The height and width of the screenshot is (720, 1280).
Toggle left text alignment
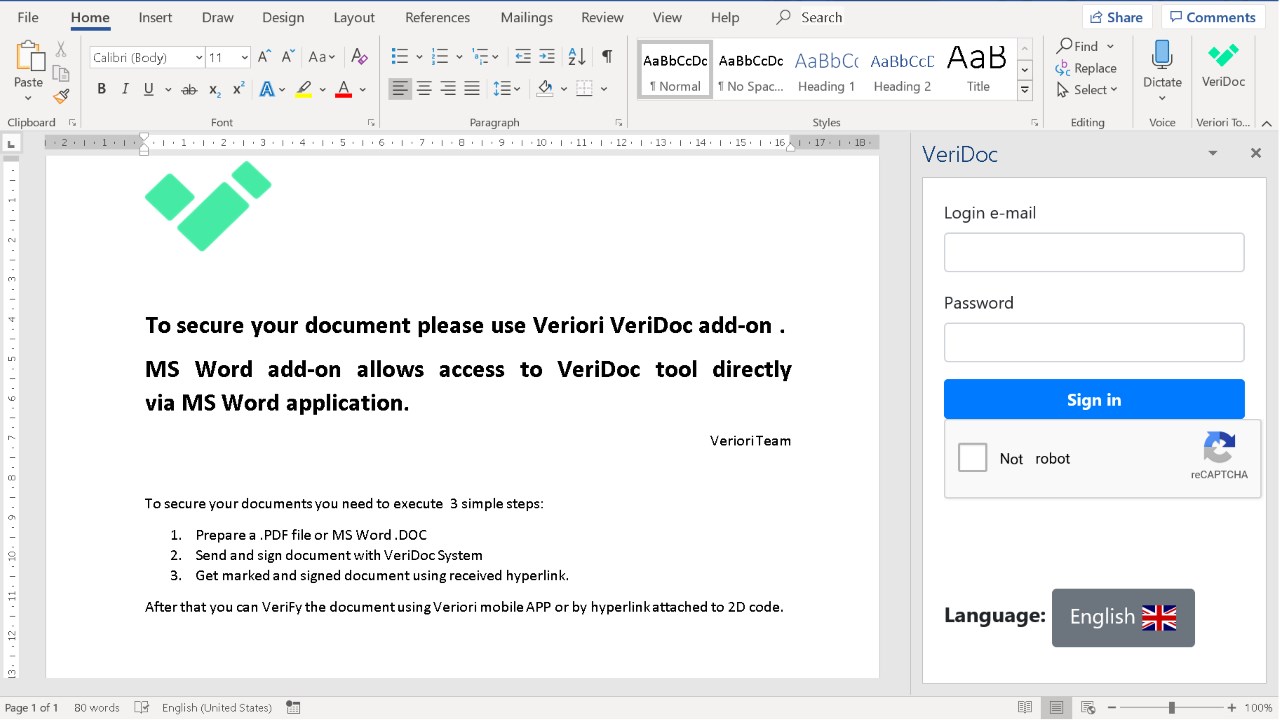tap(400, 89)
